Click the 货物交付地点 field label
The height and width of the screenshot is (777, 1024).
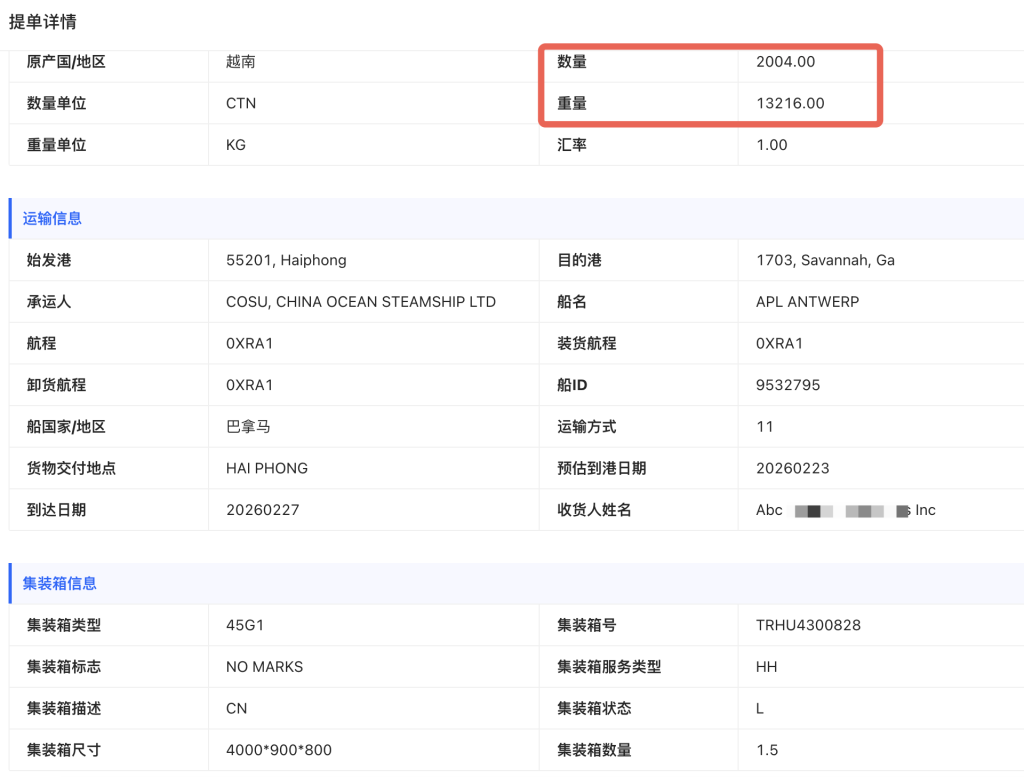pos(71,468)
